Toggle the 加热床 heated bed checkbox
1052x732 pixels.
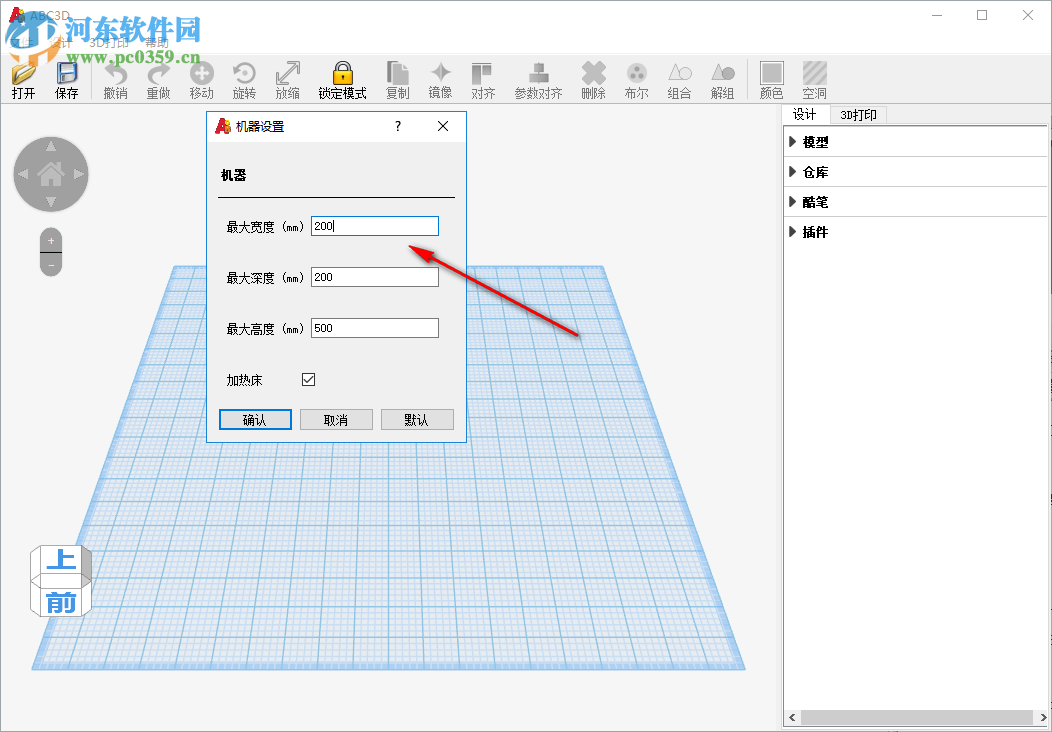tap(309, 380)
